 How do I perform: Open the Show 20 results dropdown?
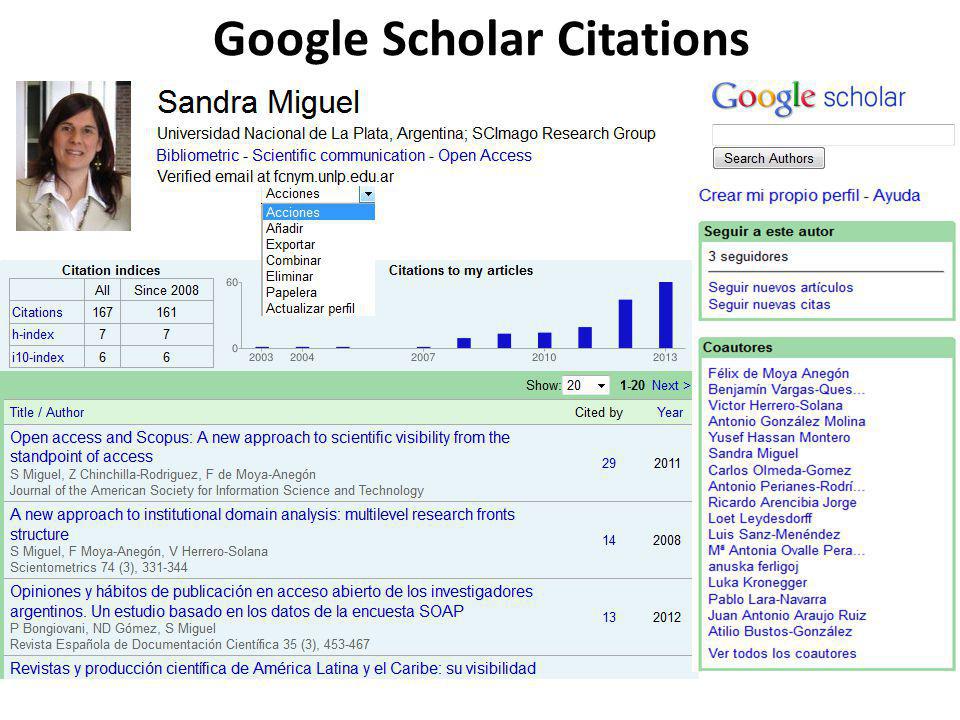(586, 385)
